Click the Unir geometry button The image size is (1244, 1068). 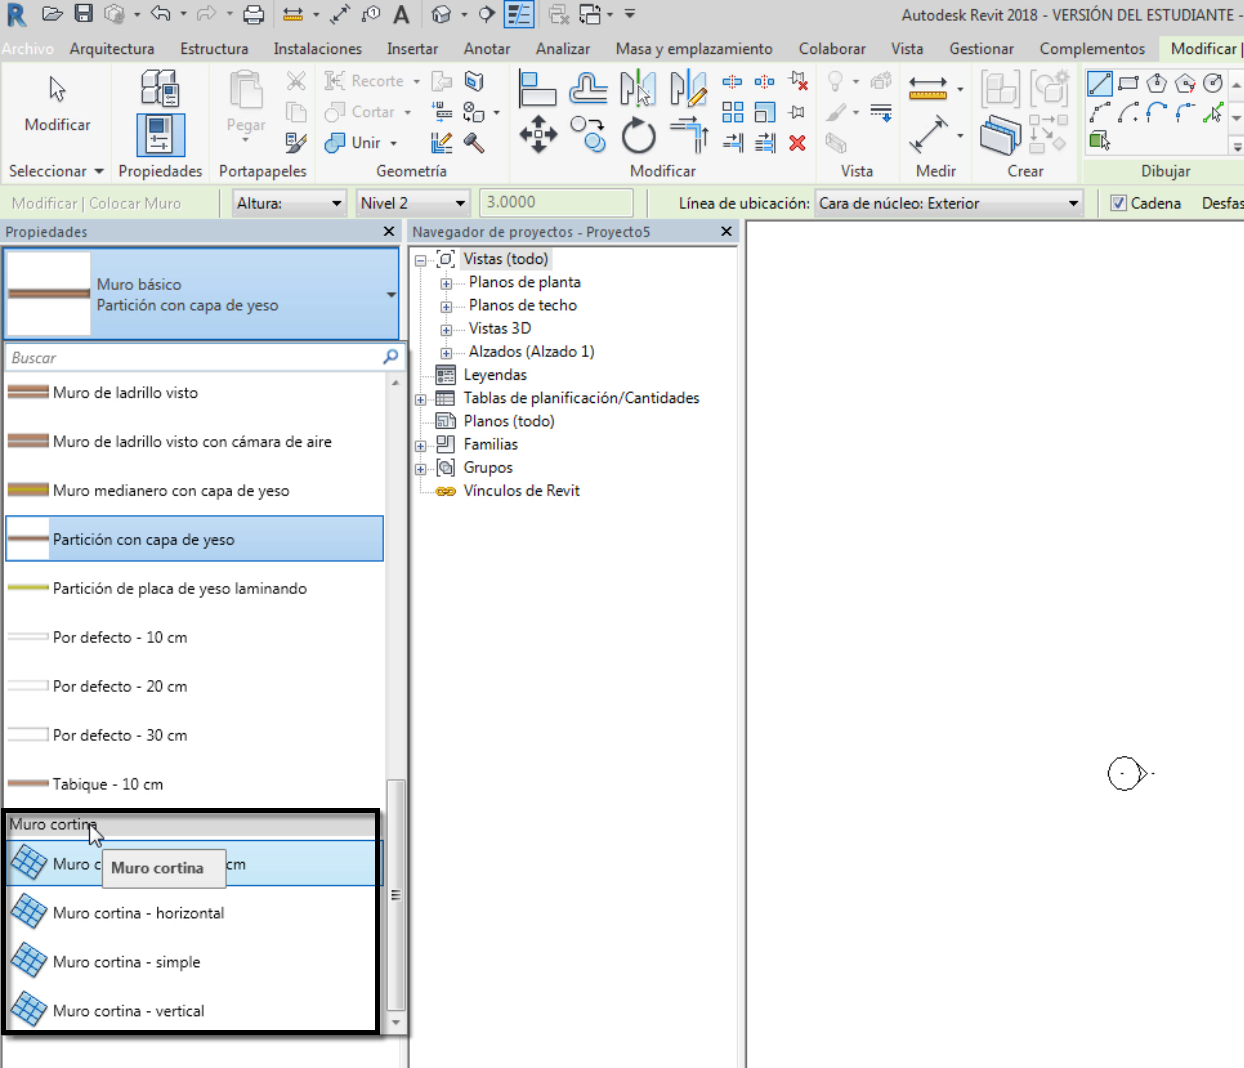pos(360,143)
